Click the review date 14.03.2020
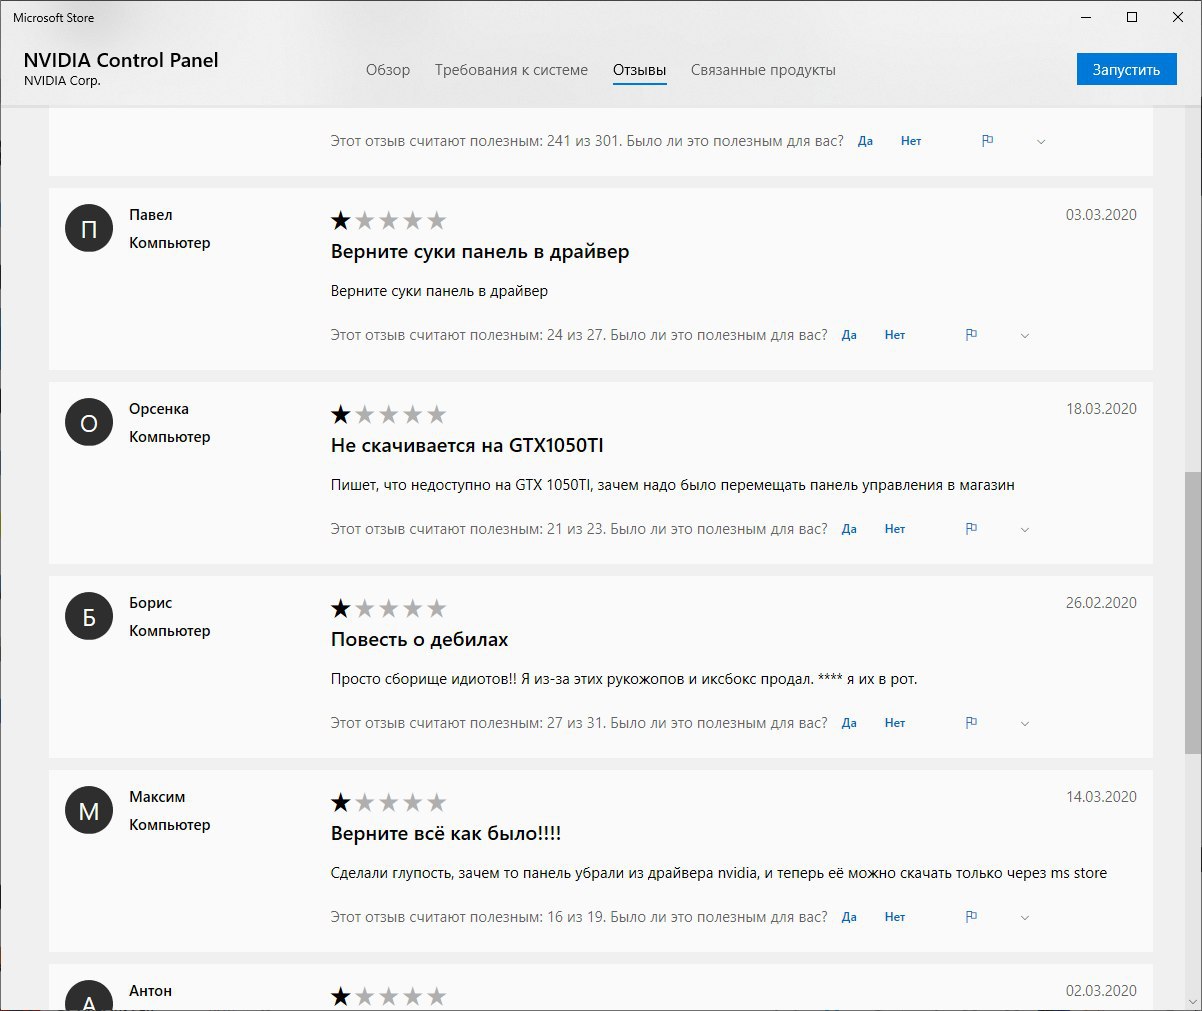 click(1101, 797)
